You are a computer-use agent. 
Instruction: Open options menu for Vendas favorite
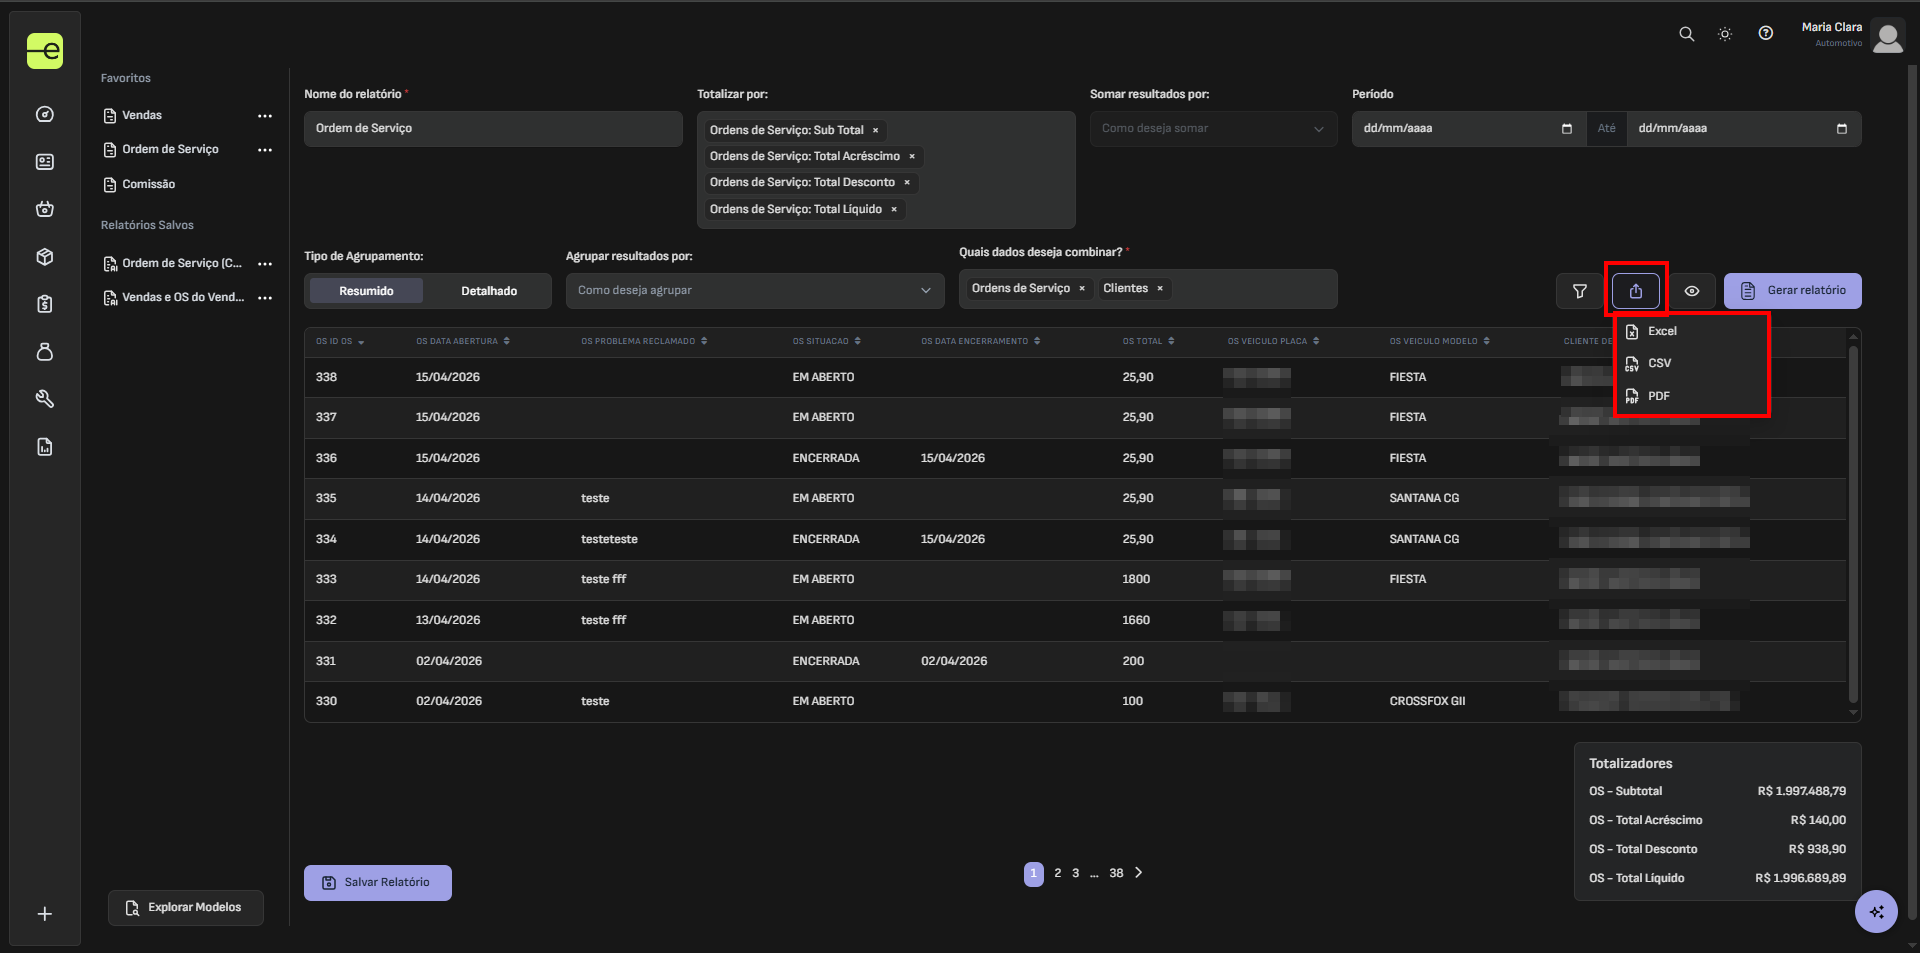coord(265,116)
